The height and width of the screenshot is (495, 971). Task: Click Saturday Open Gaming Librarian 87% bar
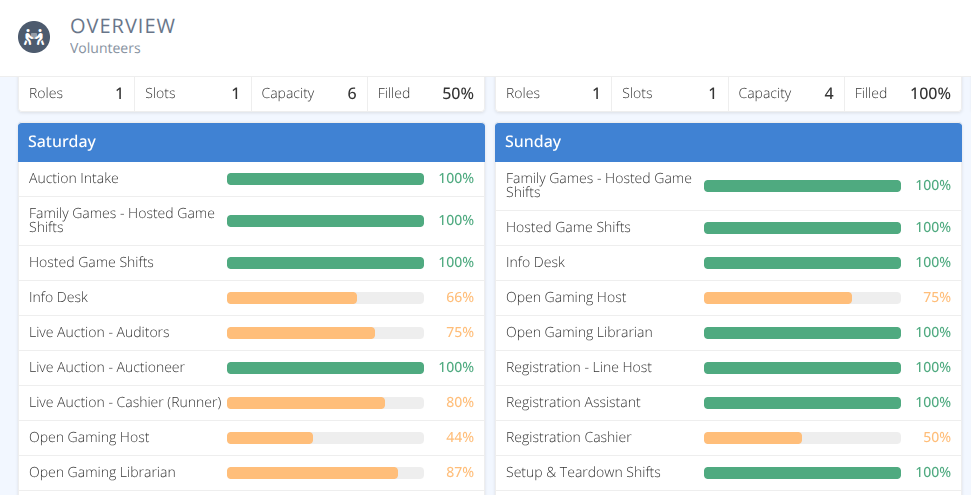pos(325,473)
